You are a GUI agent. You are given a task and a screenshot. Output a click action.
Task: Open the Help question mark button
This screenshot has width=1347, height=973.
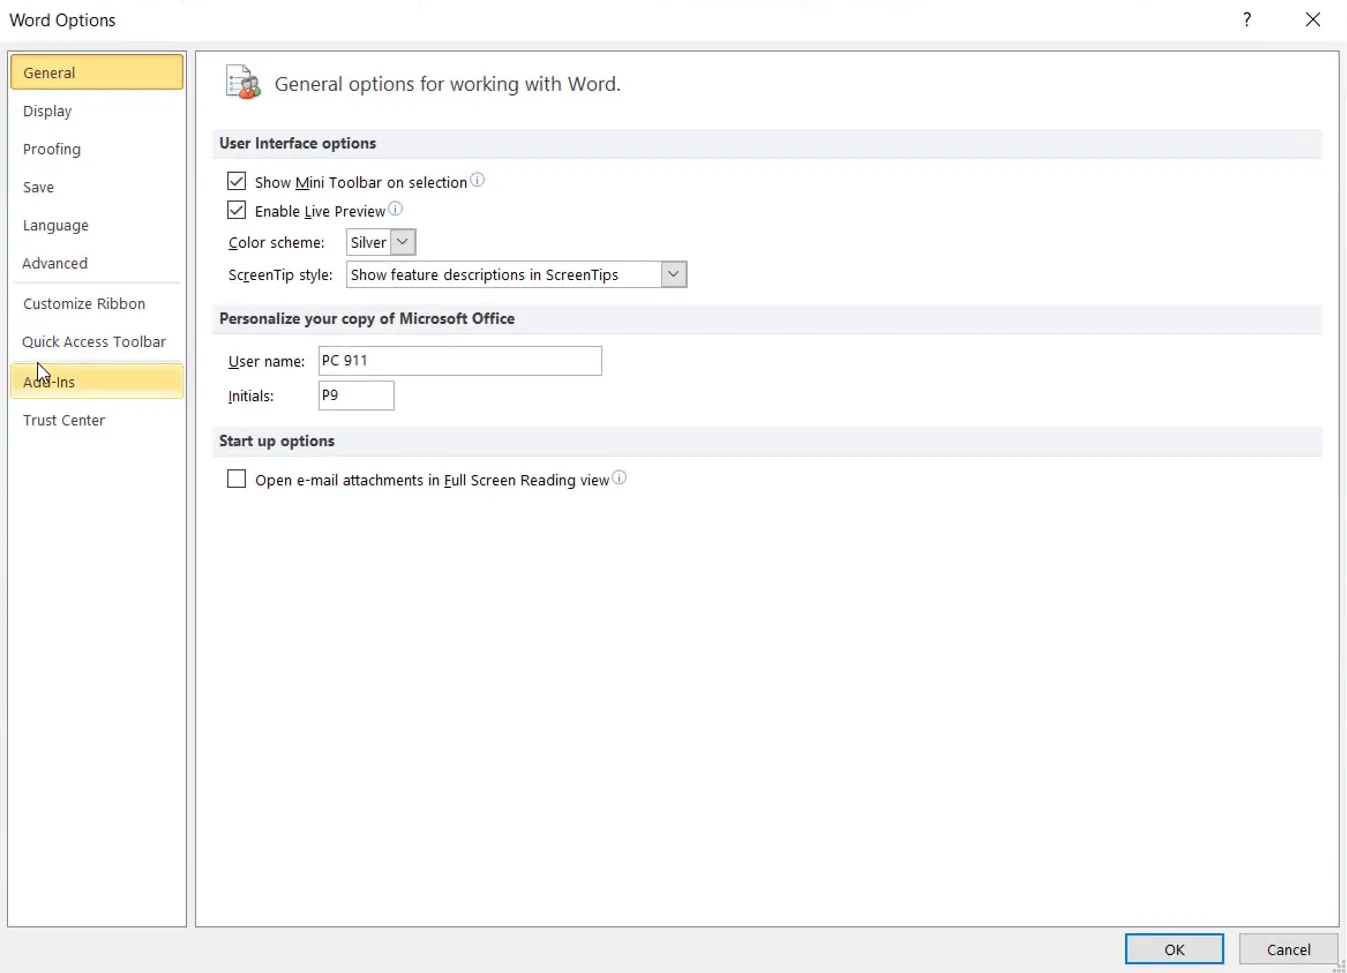point(1247,20)
